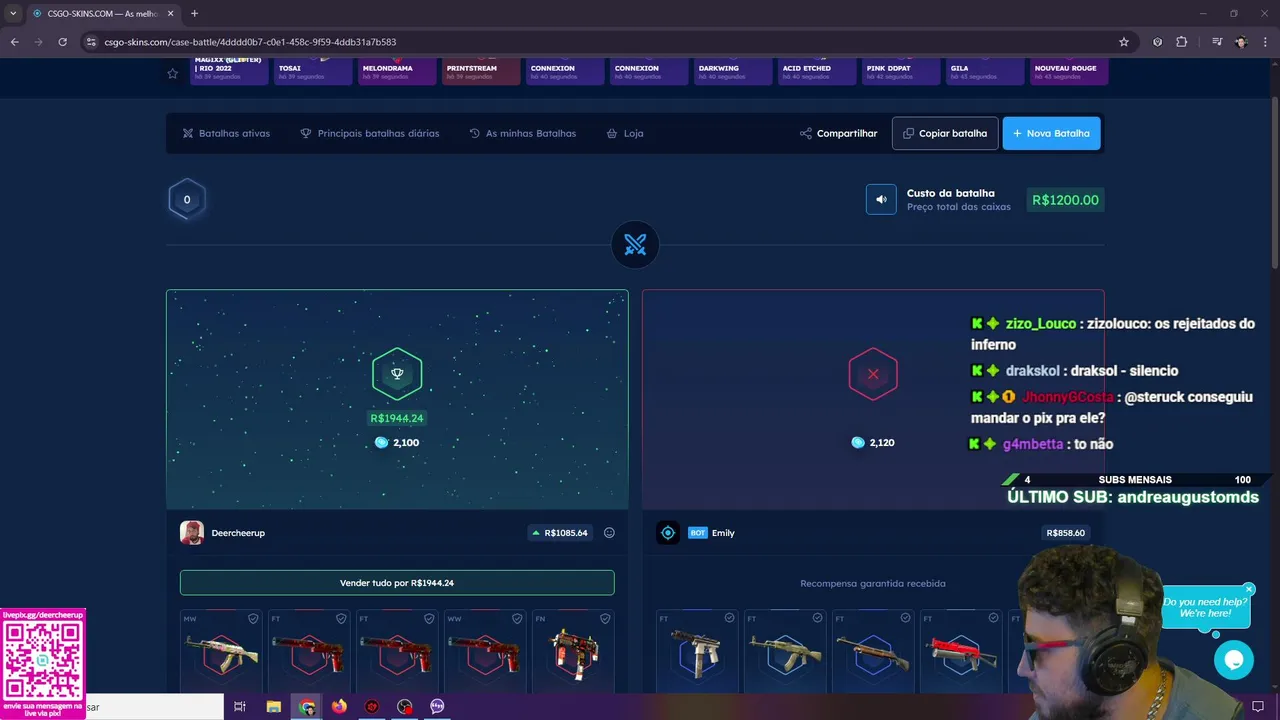Click the Copiar batalha button
This screenshot has height=720, width=1280.
pos(945,133)
